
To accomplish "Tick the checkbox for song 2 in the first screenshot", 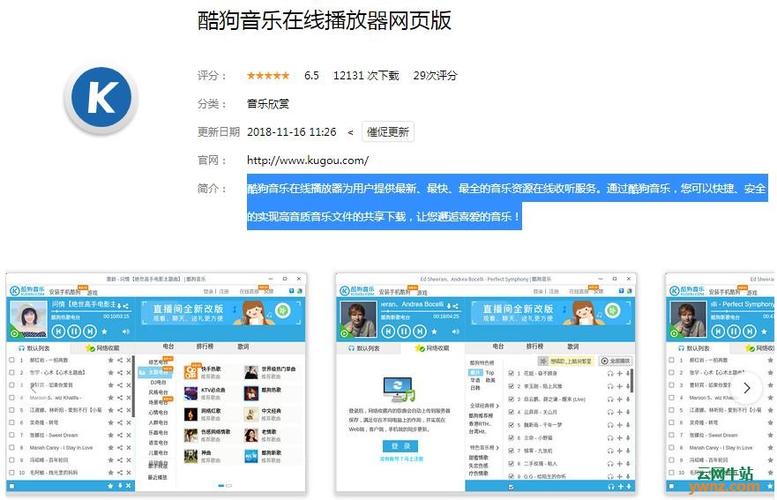I will point(11,372).
